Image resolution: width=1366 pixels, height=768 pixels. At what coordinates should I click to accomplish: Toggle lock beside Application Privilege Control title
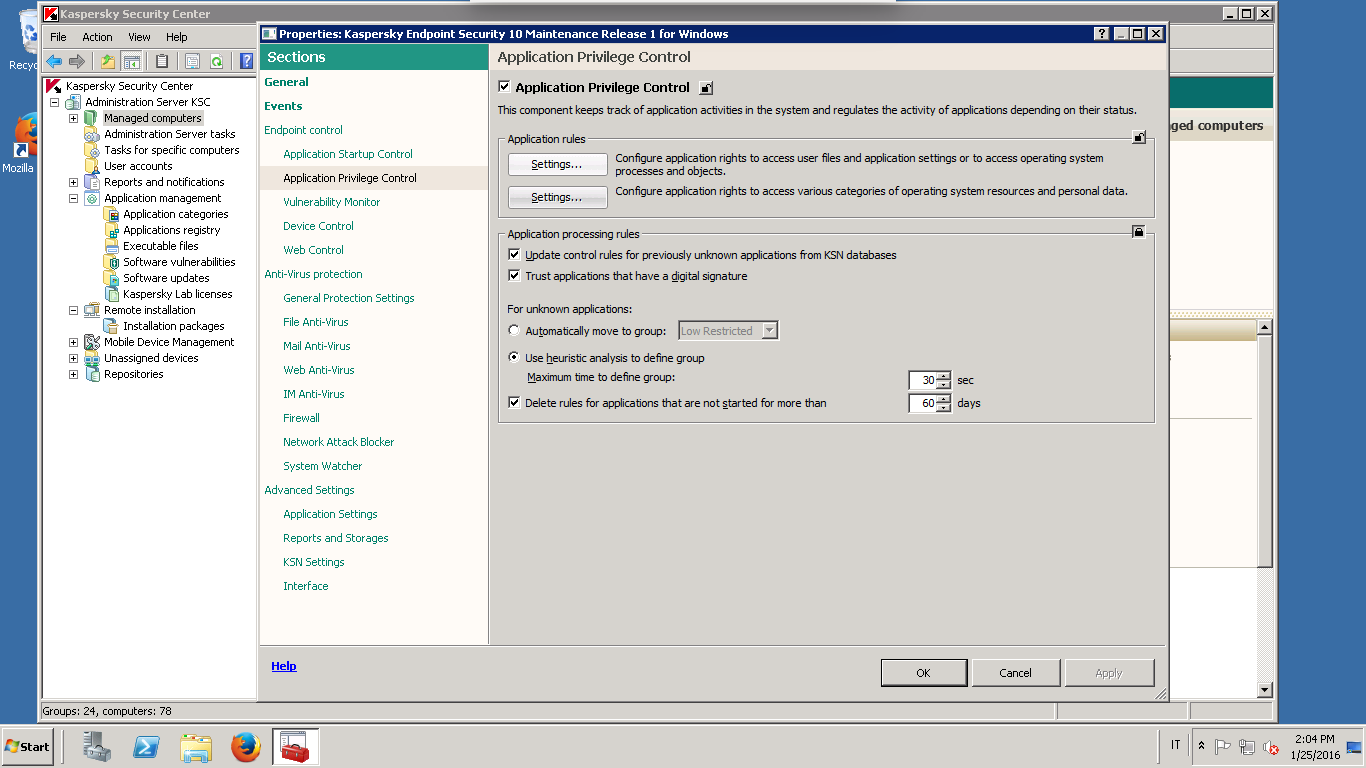706,88
